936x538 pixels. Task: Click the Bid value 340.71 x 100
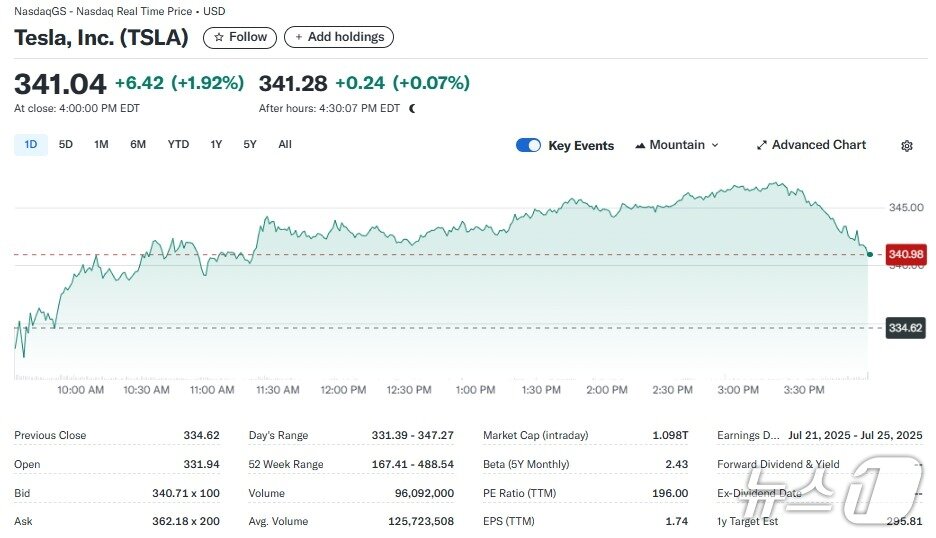pyautogui.click(x=186, y=493)
